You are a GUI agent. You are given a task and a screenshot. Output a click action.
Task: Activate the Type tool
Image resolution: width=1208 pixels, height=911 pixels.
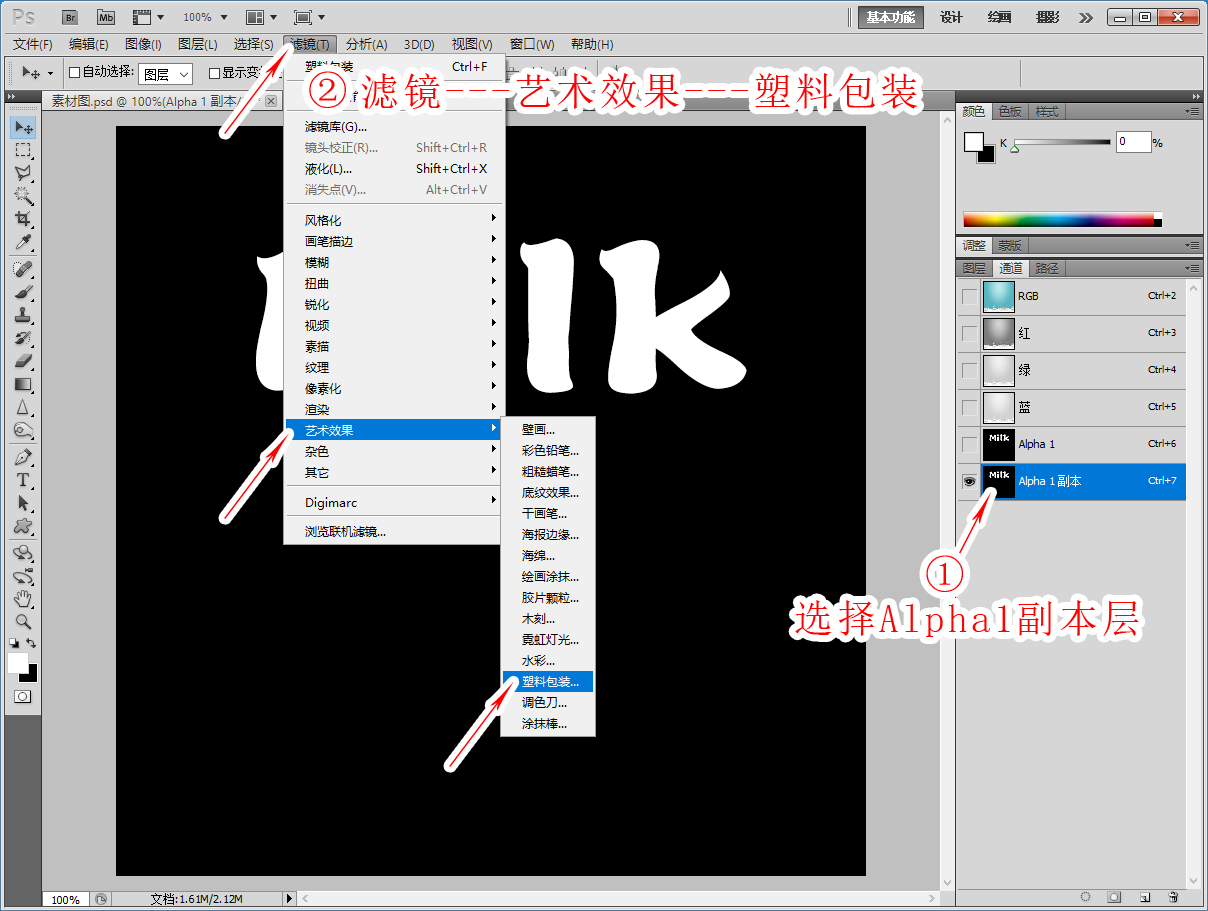(23, 480)
